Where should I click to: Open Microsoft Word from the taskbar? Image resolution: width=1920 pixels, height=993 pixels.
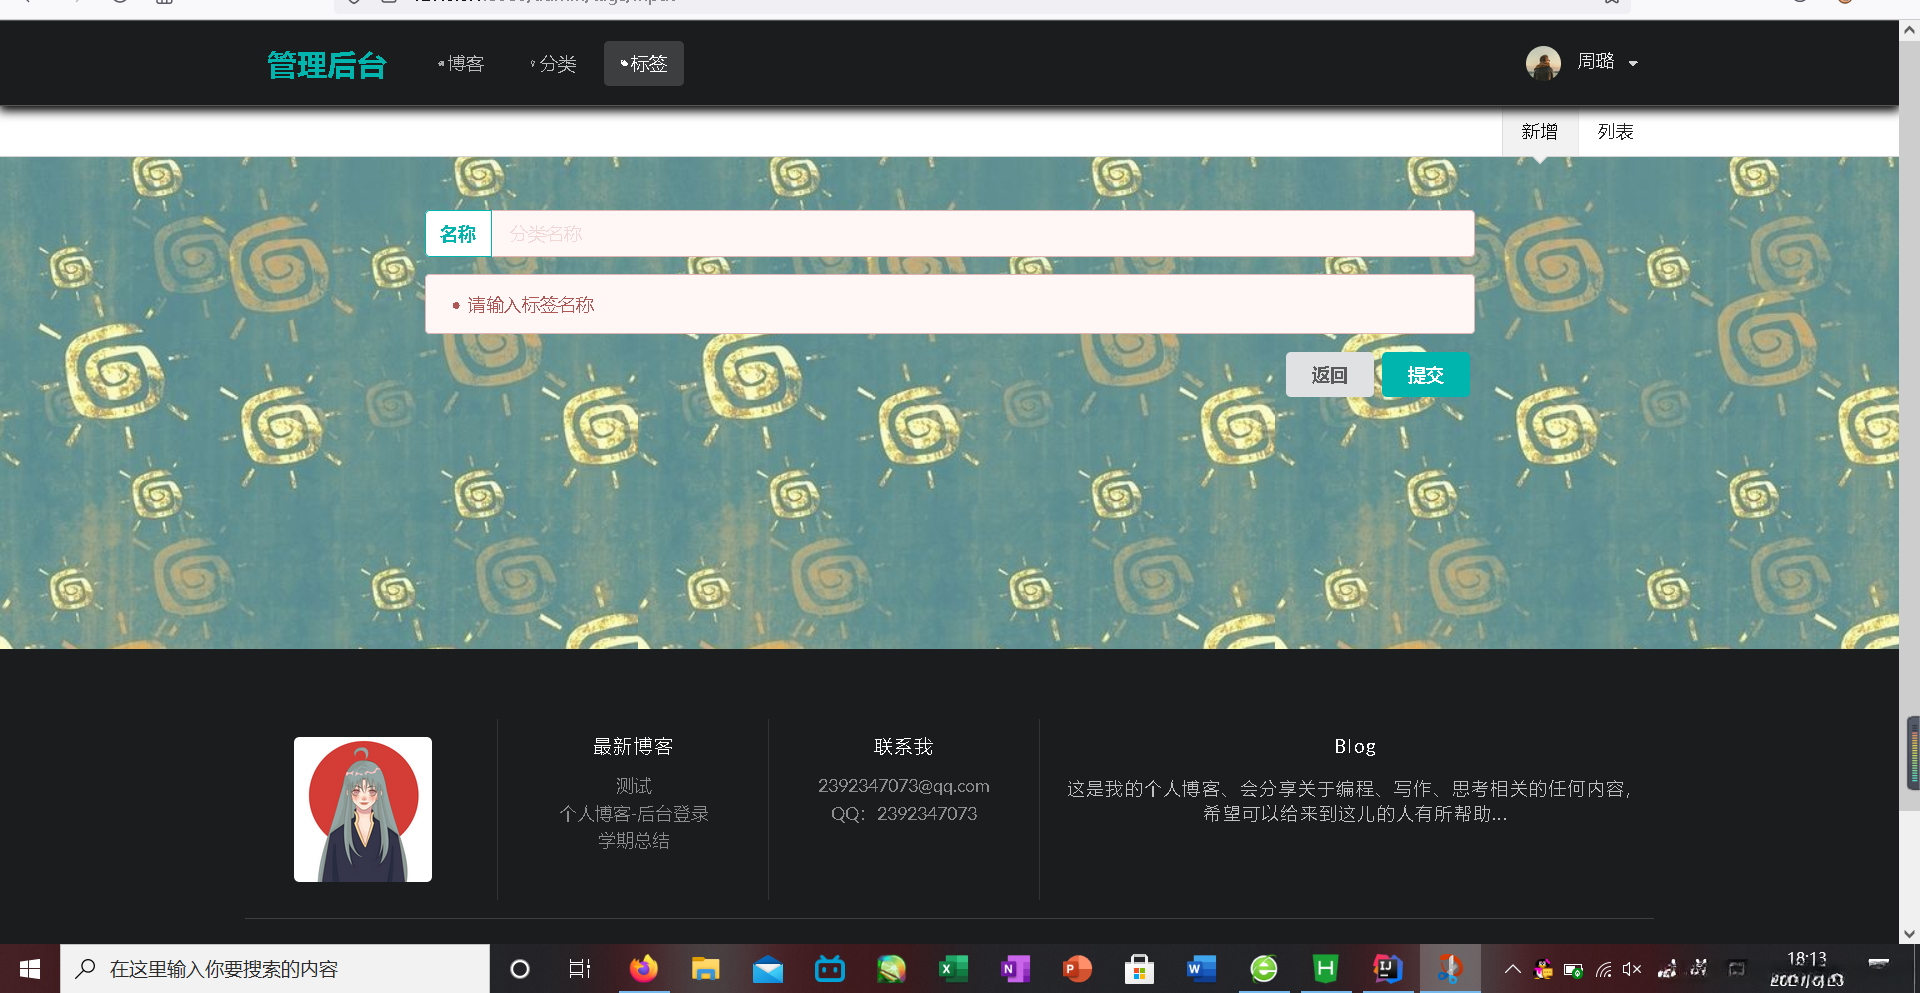(x=1200, y=968)
